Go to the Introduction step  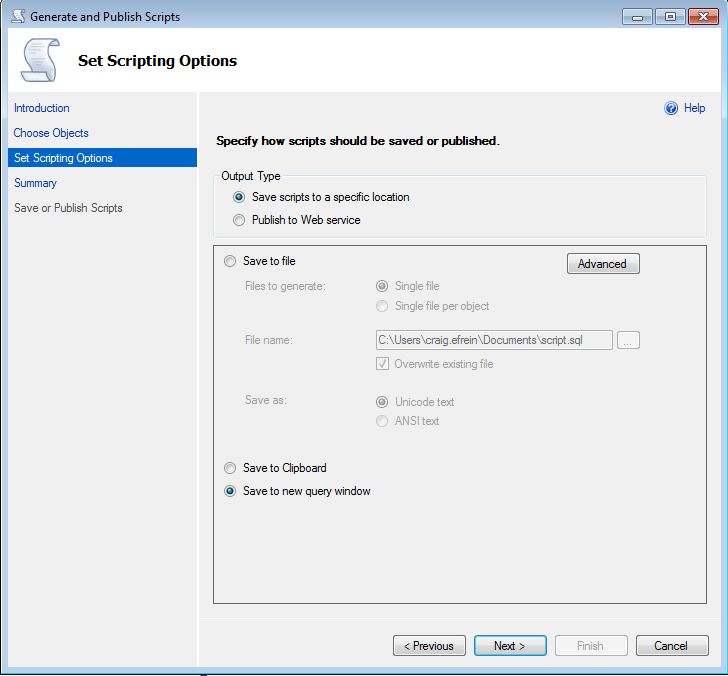(x=41, y=108)
